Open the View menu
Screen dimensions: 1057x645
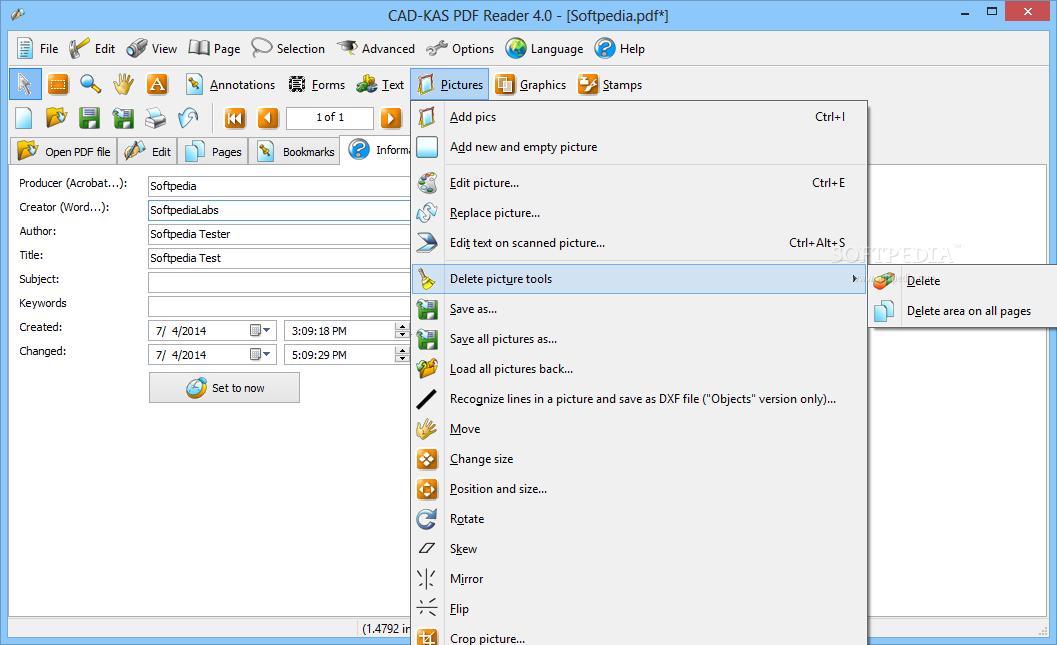click(152, 49)
